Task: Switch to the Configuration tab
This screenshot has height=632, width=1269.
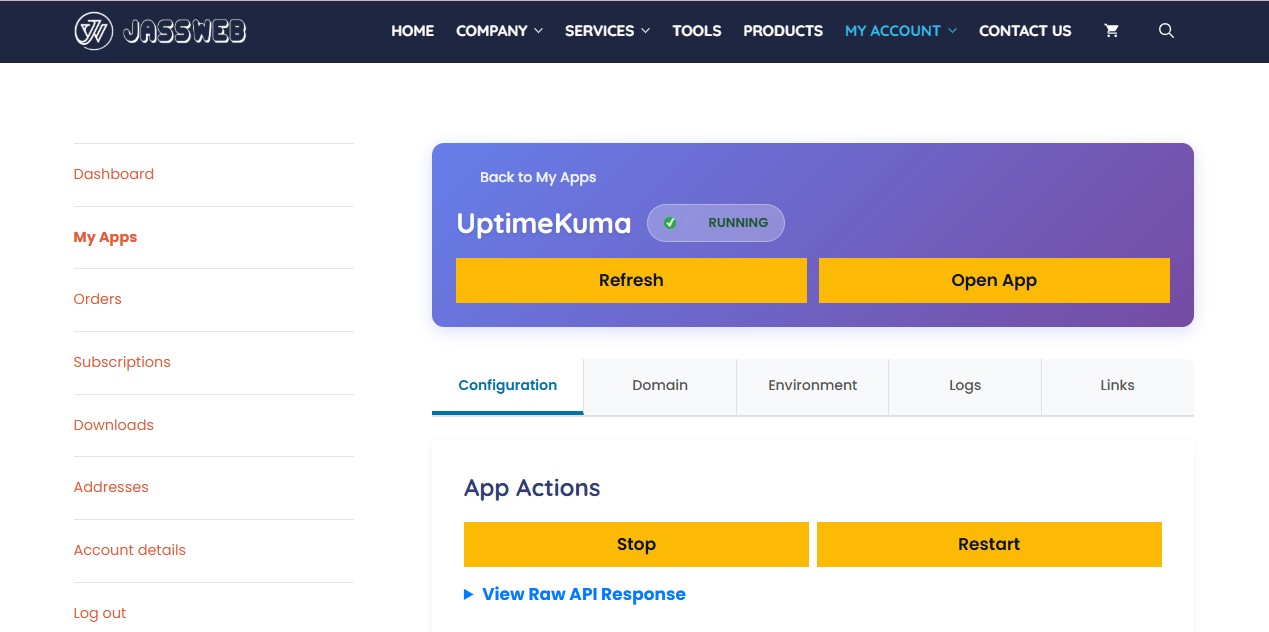Action: click(x=508, y=386)
